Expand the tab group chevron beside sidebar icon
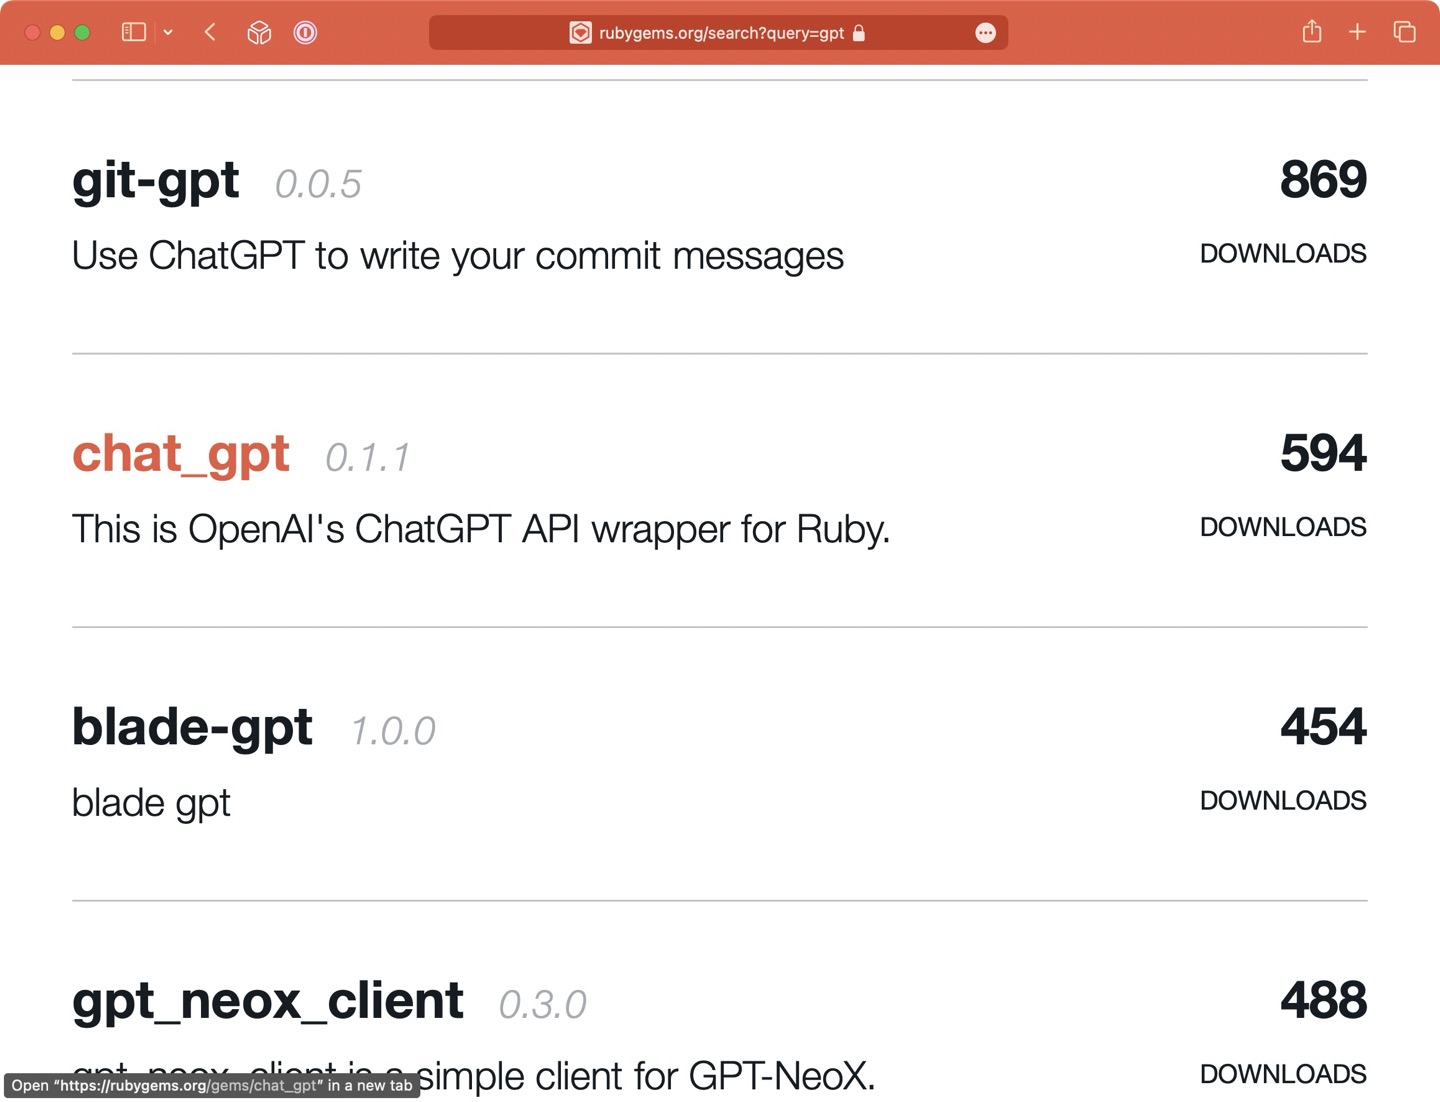This screenshot has width=1440, height=1102. [x=168, y=32]
